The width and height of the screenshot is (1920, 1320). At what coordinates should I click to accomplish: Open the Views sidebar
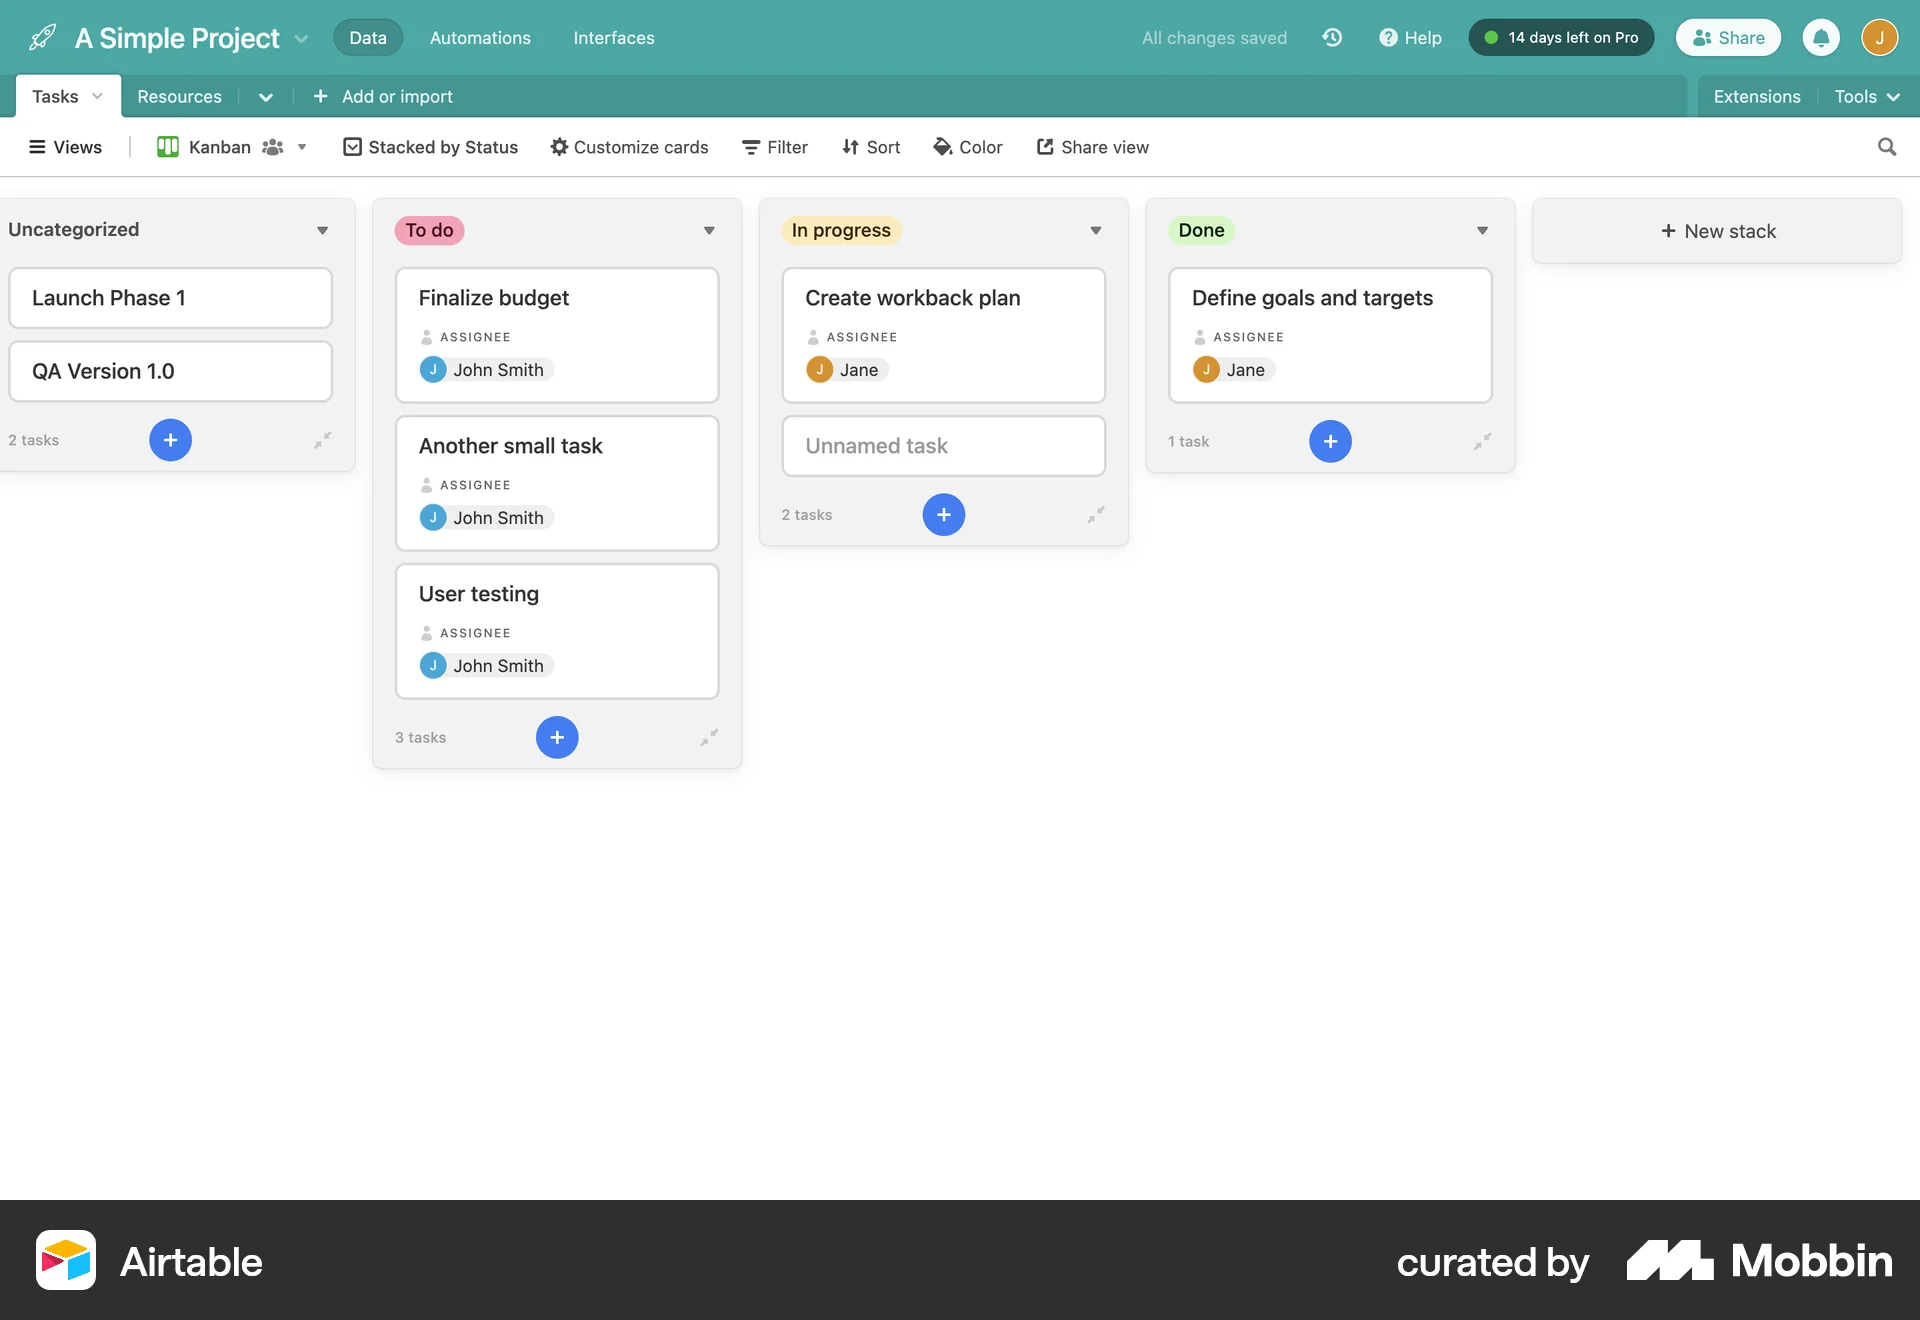click(x=64, y=147)
